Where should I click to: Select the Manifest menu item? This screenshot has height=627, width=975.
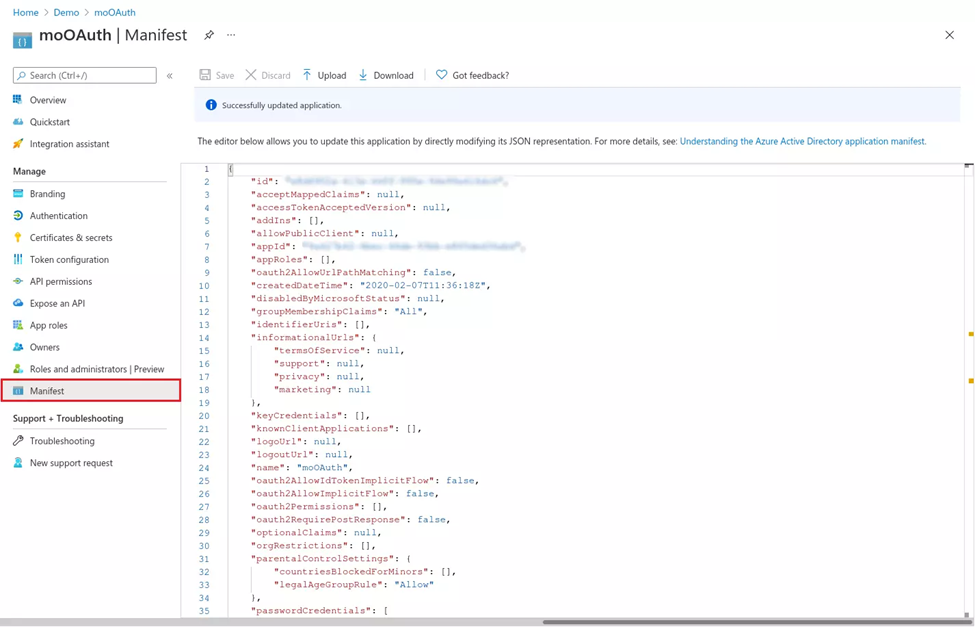pos(91,391)
